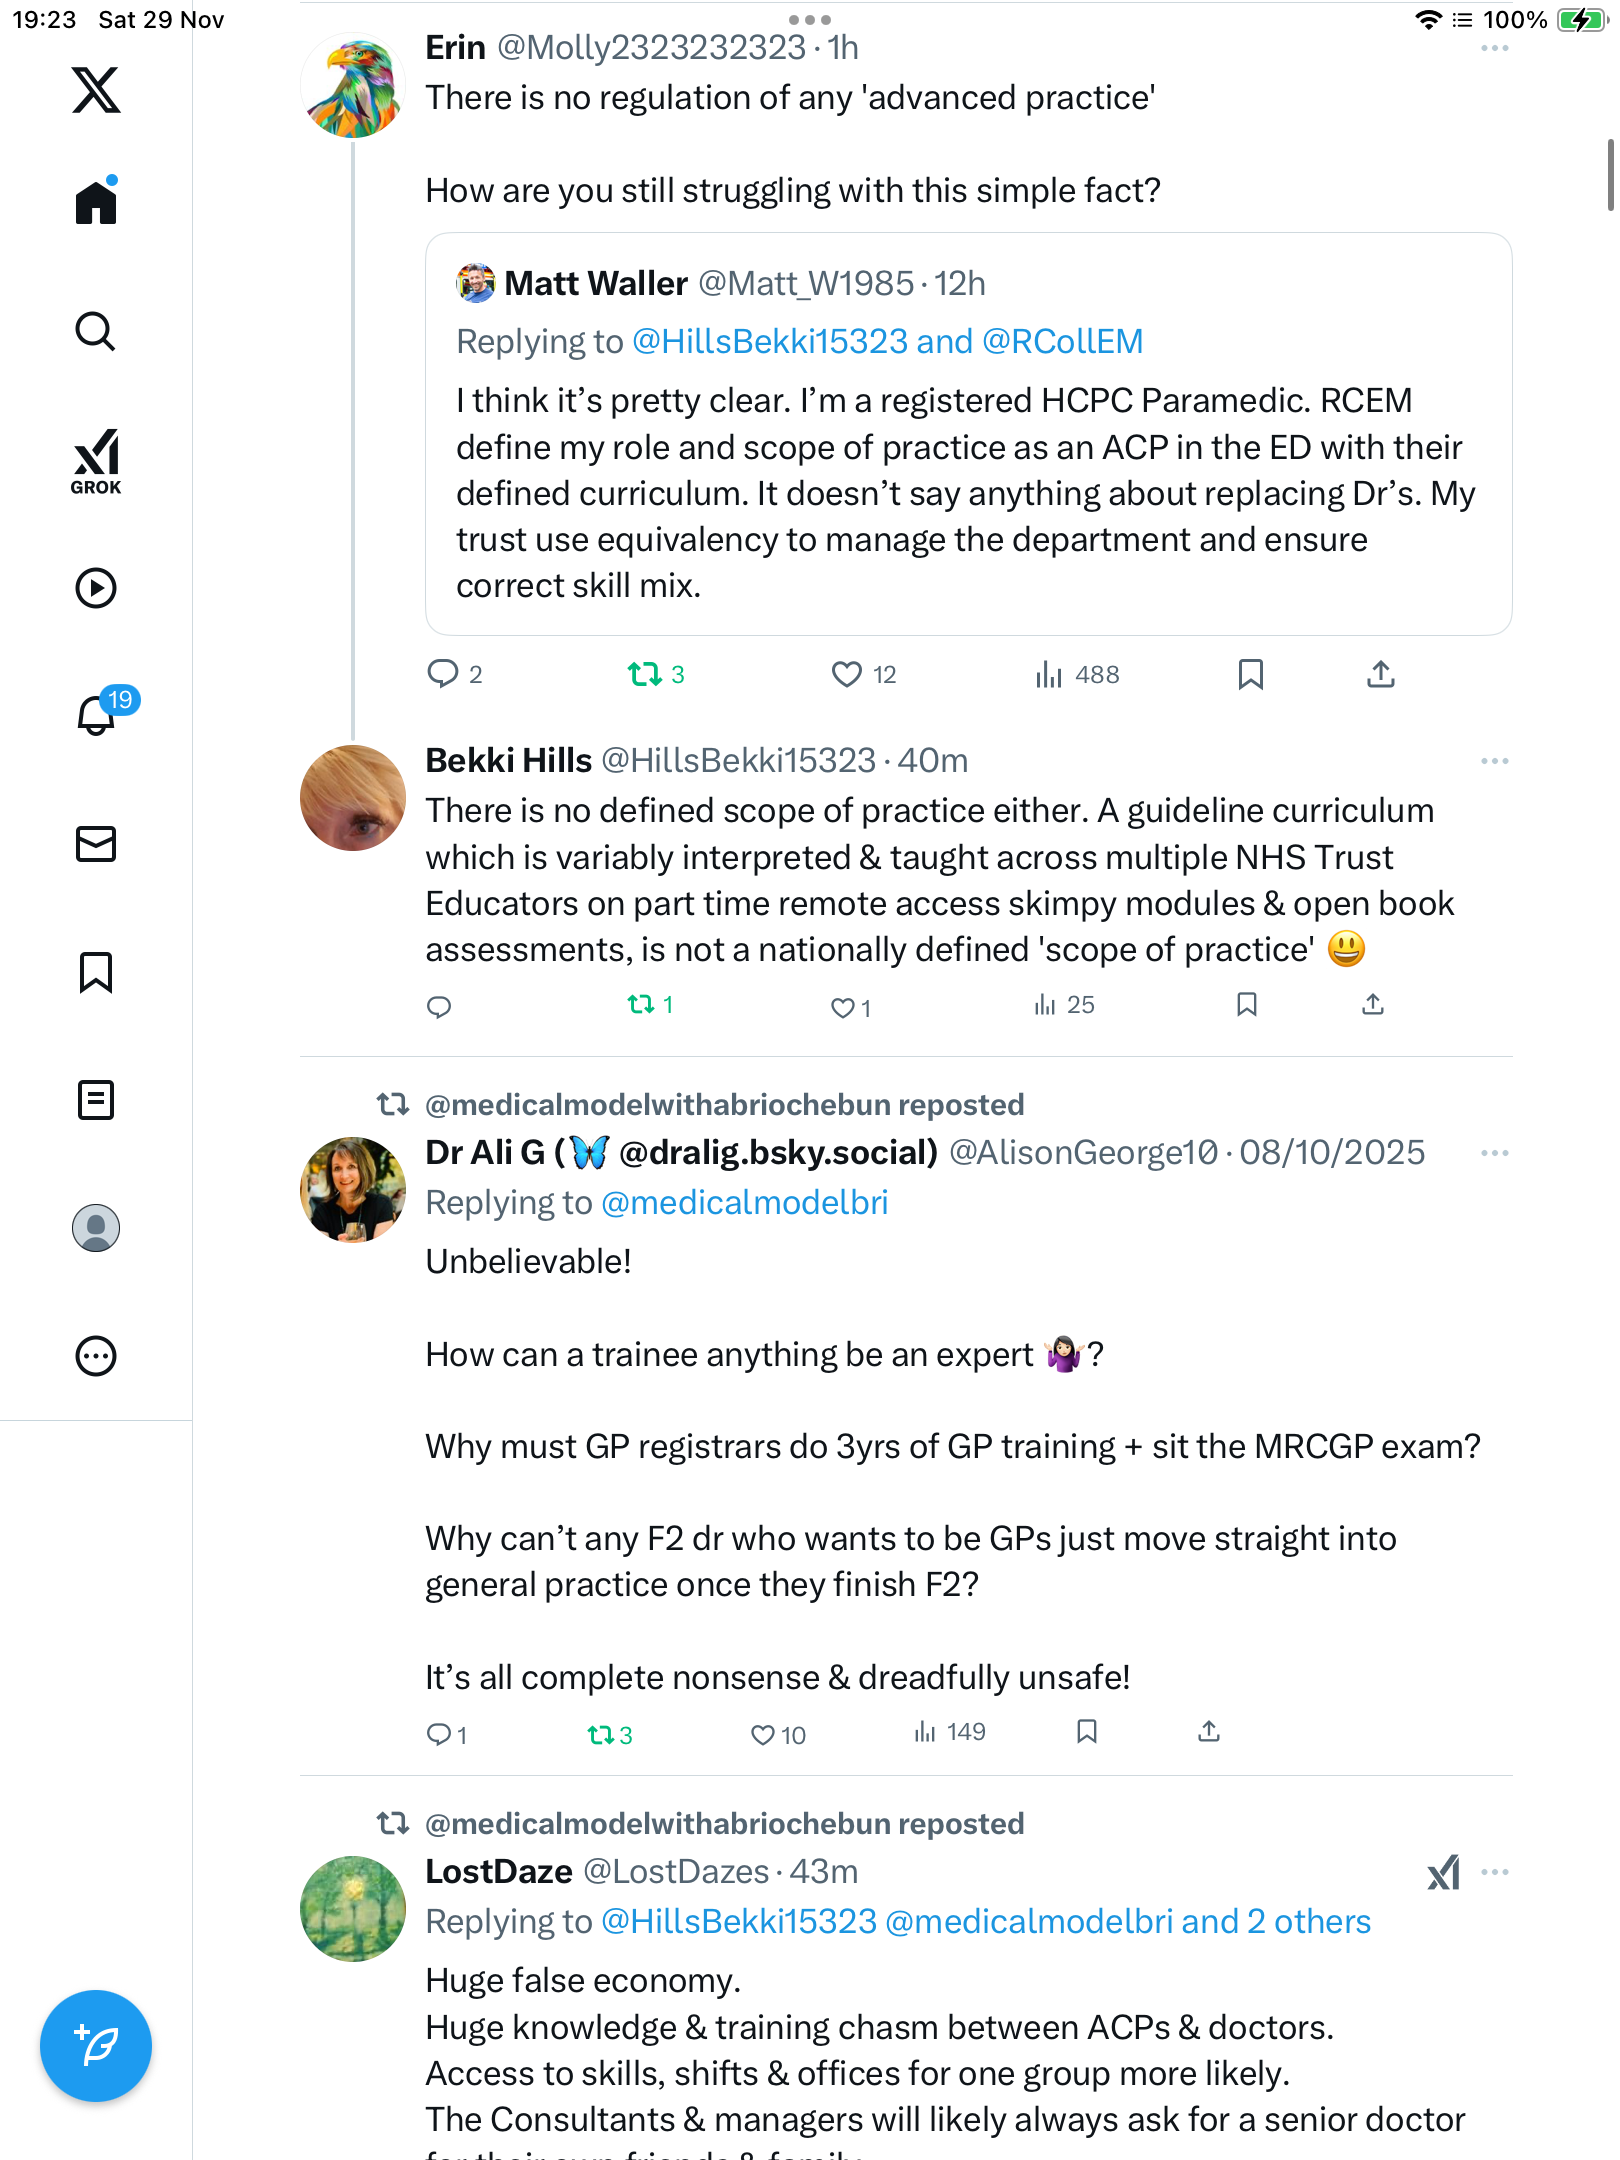Open the Search magnifier in sidebar
The height and width of the screenshot is (2160, 1620).
coord(96,332)
